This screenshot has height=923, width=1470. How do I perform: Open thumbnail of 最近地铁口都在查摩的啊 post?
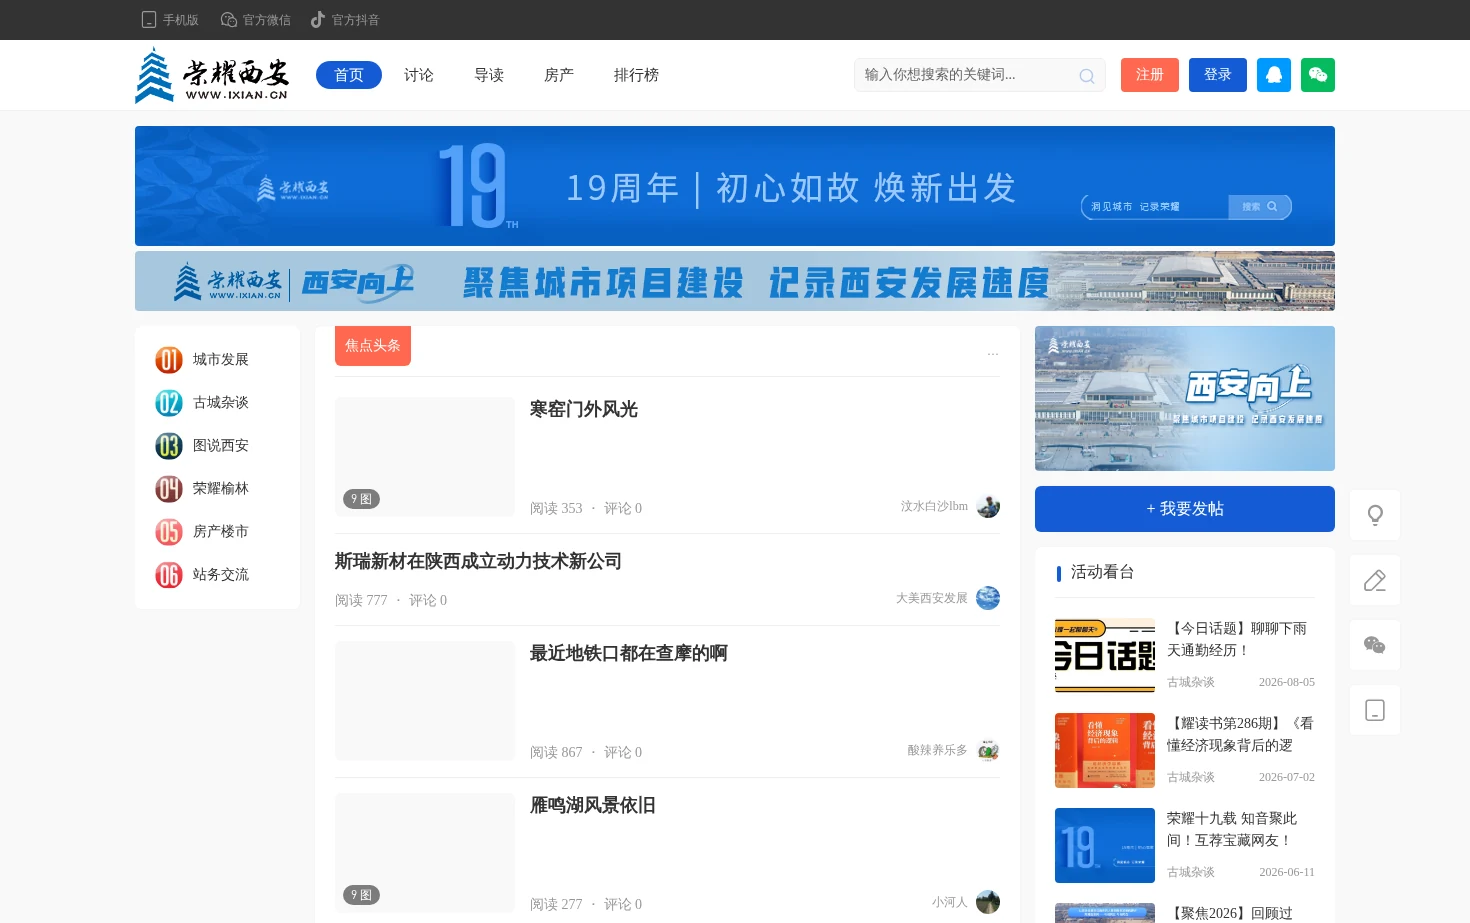425,701
